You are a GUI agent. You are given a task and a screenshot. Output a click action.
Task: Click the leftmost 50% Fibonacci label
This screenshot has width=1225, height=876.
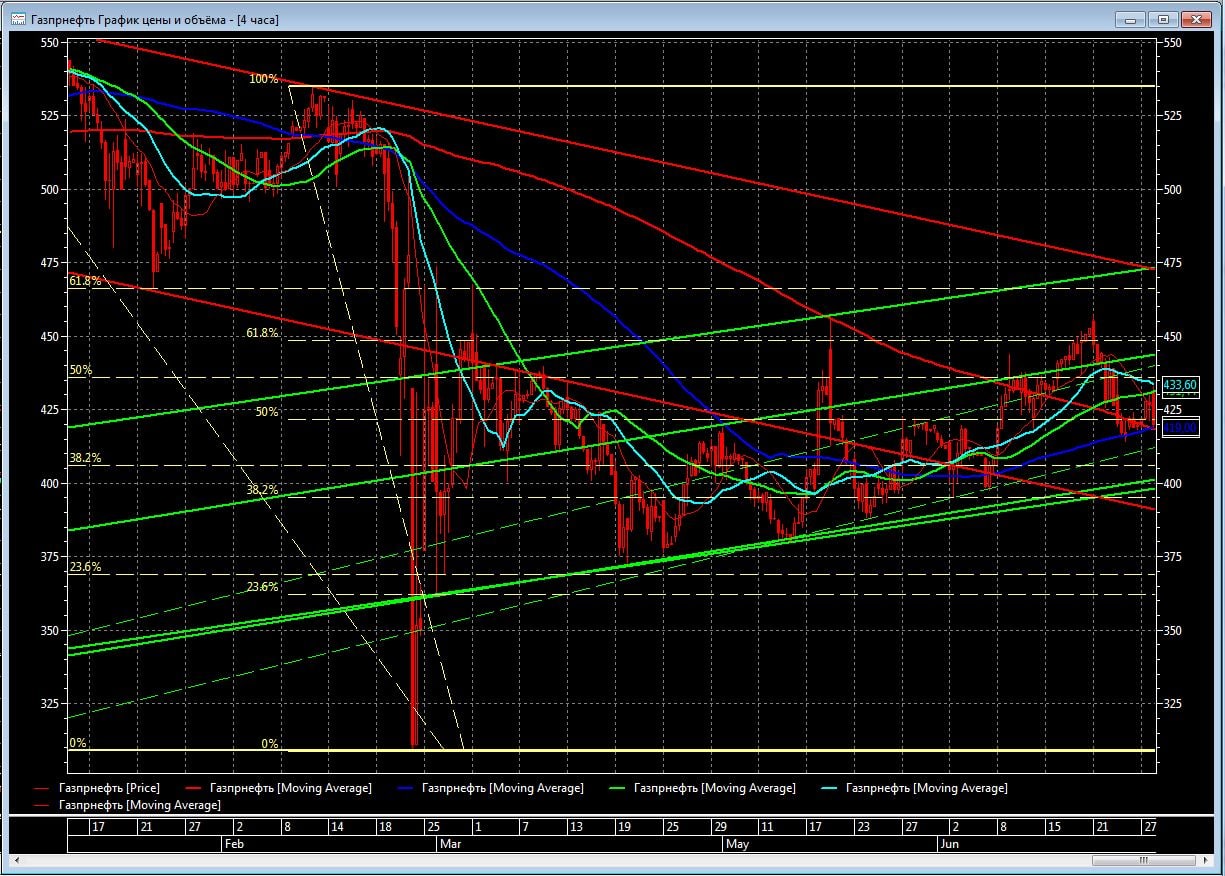[81, 370]
